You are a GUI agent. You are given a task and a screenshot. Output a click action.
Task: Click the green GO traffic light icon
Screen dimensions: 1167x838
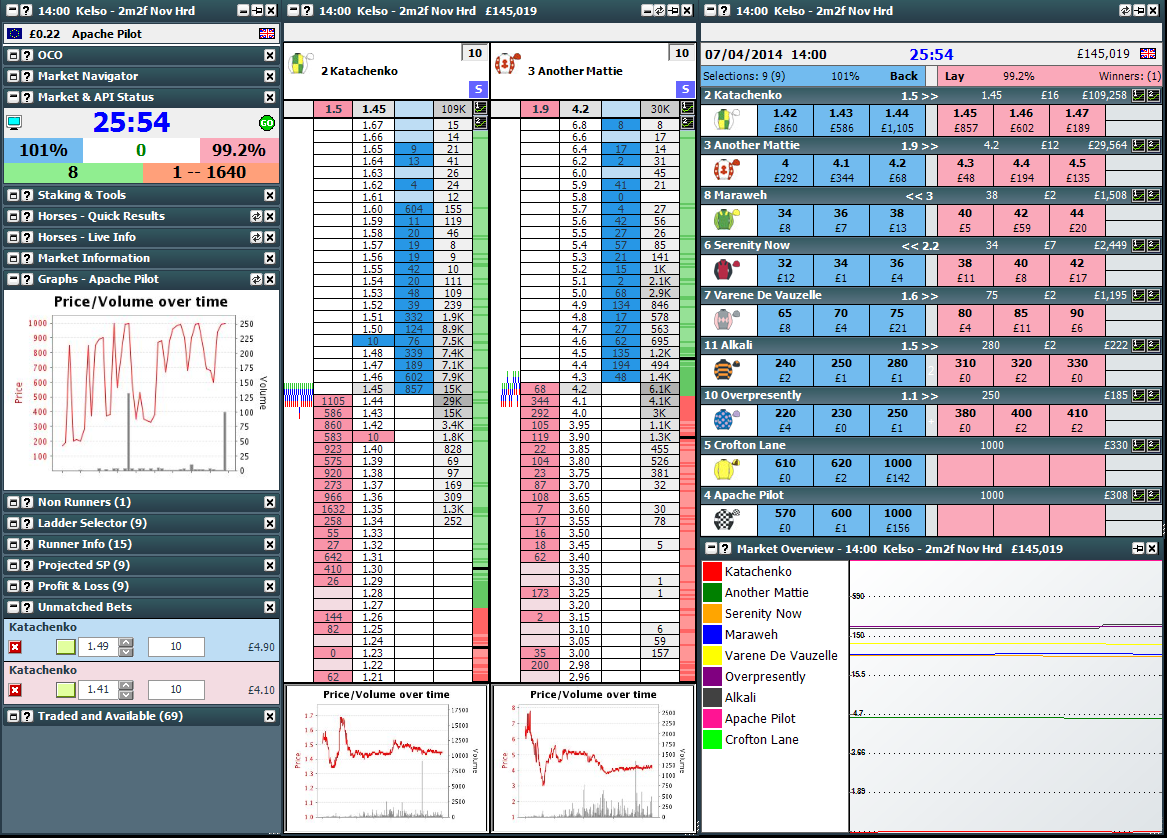coord(264,120)
